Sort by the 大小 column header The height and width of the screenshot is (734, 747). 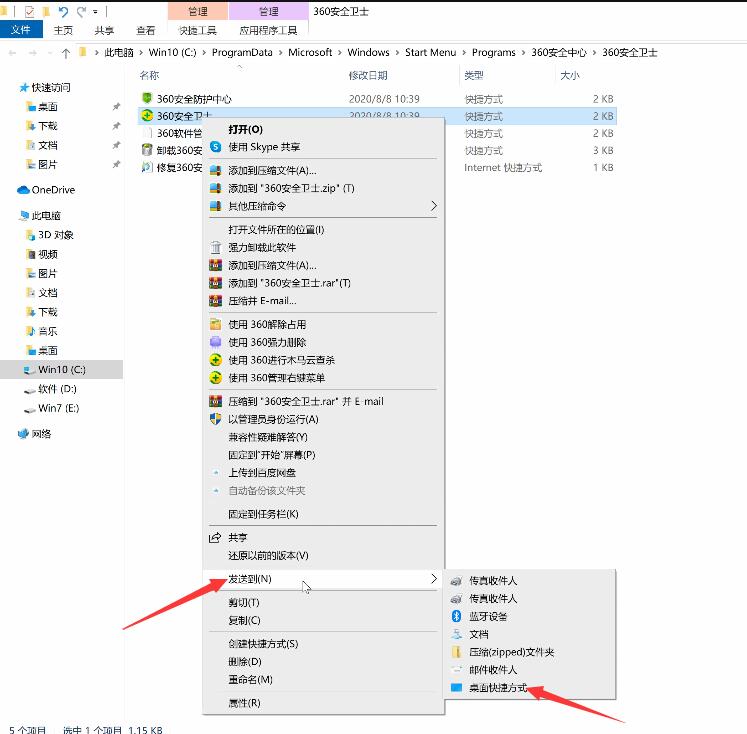(570, 75)
